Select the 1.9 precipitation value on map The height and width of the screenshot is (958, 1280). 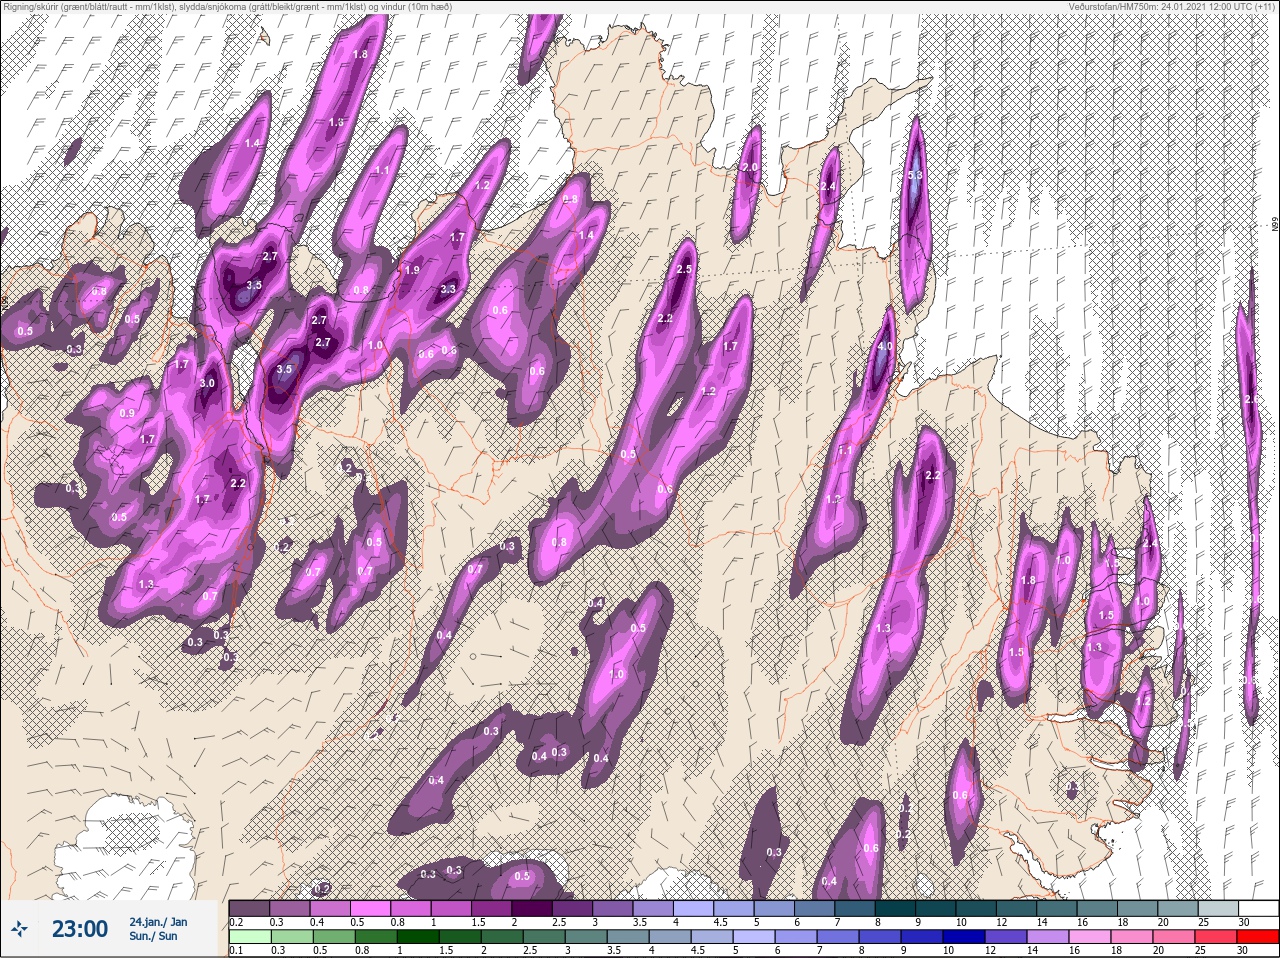pos(411,270)
